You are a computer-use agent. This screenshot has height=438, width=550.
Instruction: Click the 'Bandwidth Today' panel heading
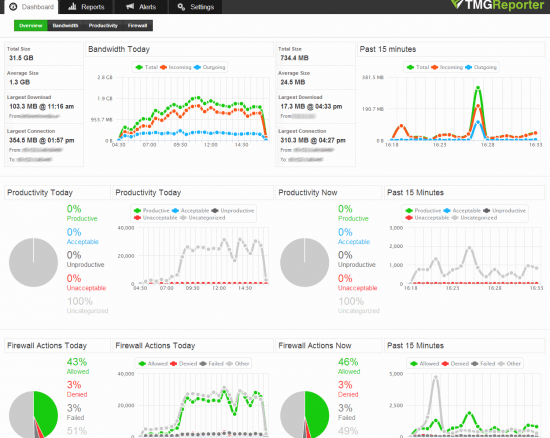[119, 49]
